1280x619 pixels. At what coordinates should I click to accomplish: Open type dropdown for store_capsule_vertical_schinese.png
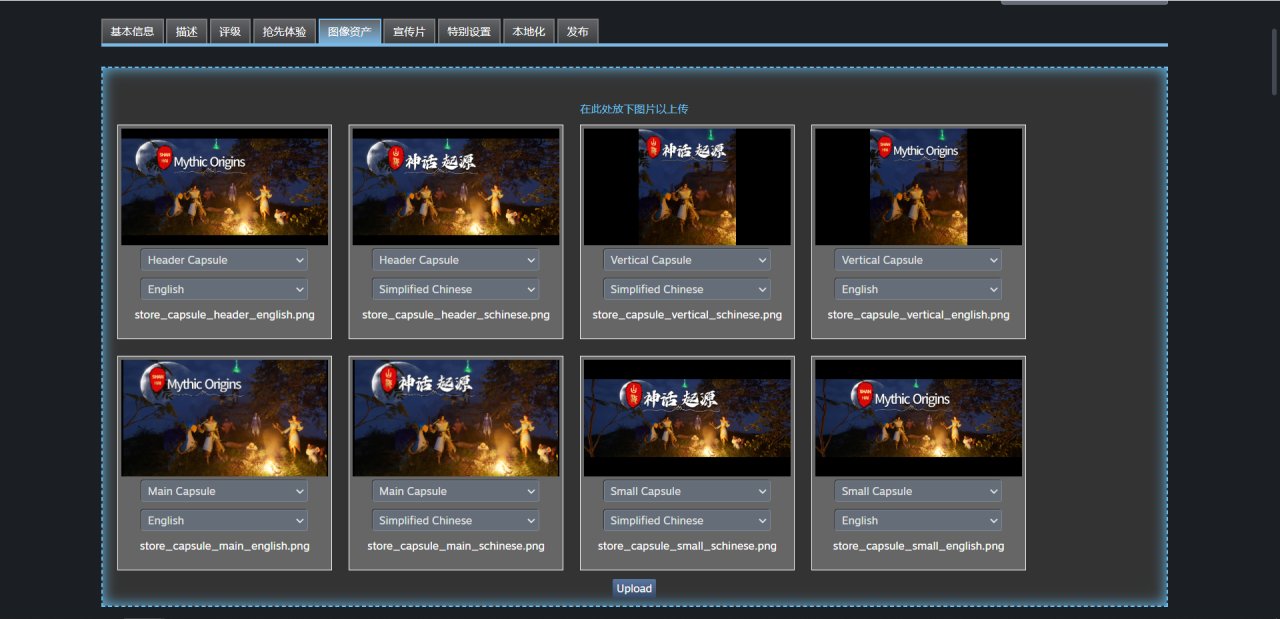point(687,260)
